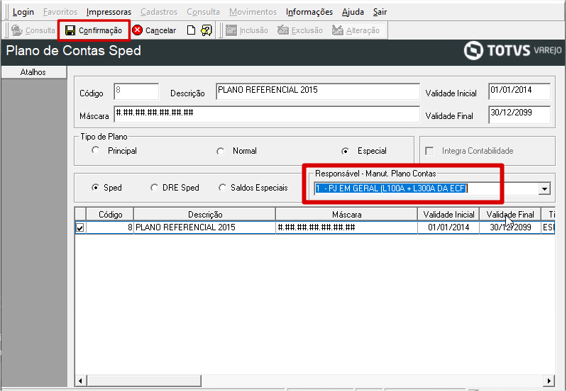Click the Confirmação save icon
The height and width of the screenshot is (391, 566).
[70, 30]
